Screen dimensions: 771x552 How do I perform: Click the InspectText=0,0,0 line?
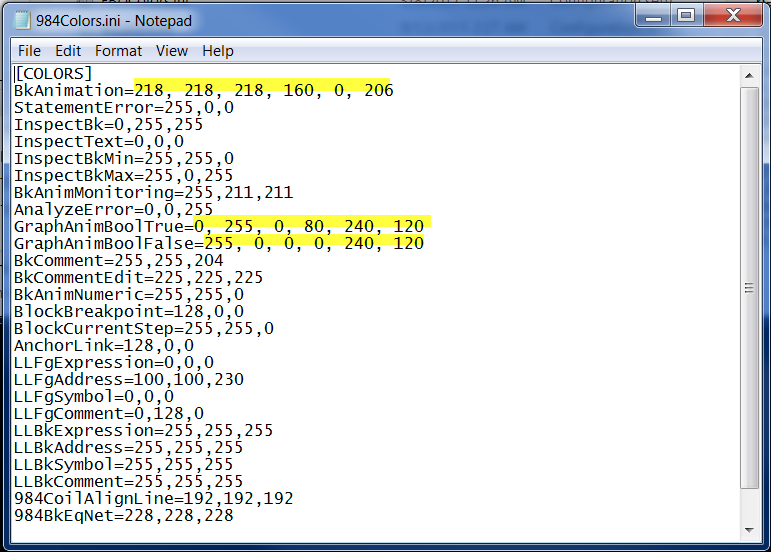coord(99,142)
